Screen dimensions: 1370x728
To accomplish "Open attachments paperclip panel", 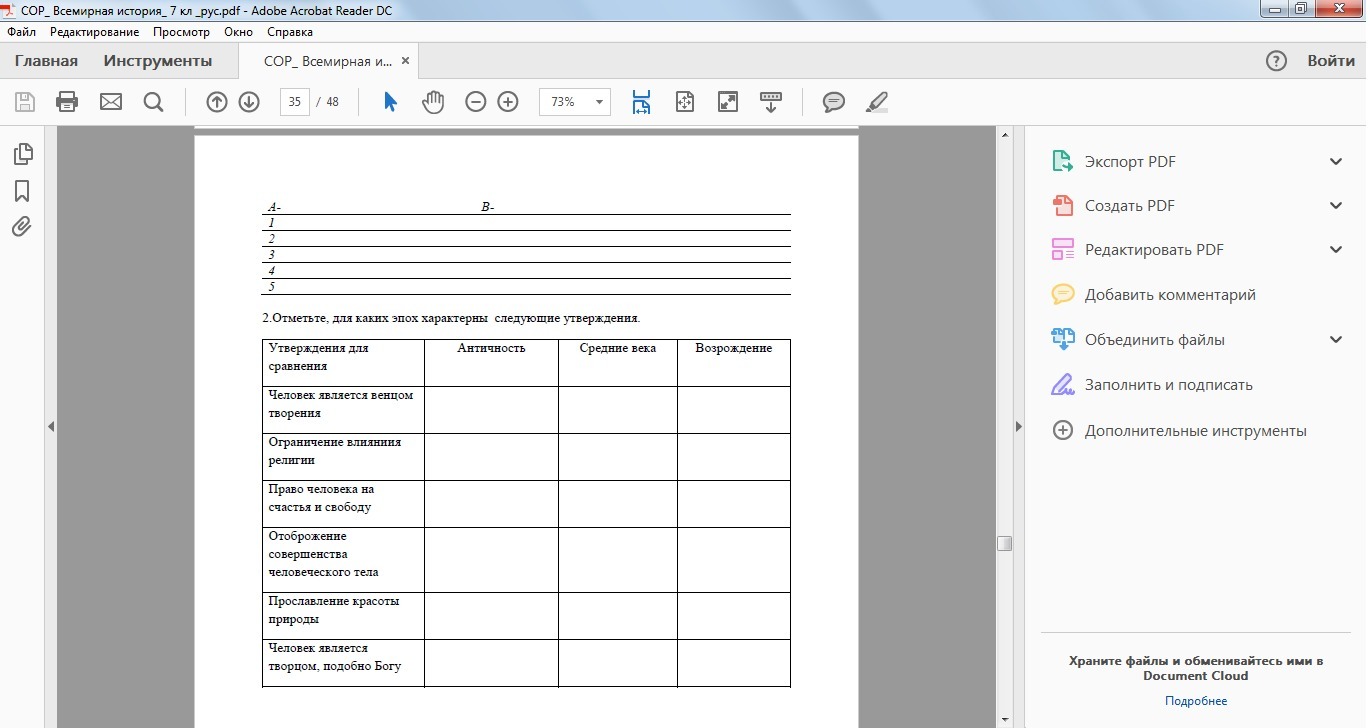I will point(22,227).
